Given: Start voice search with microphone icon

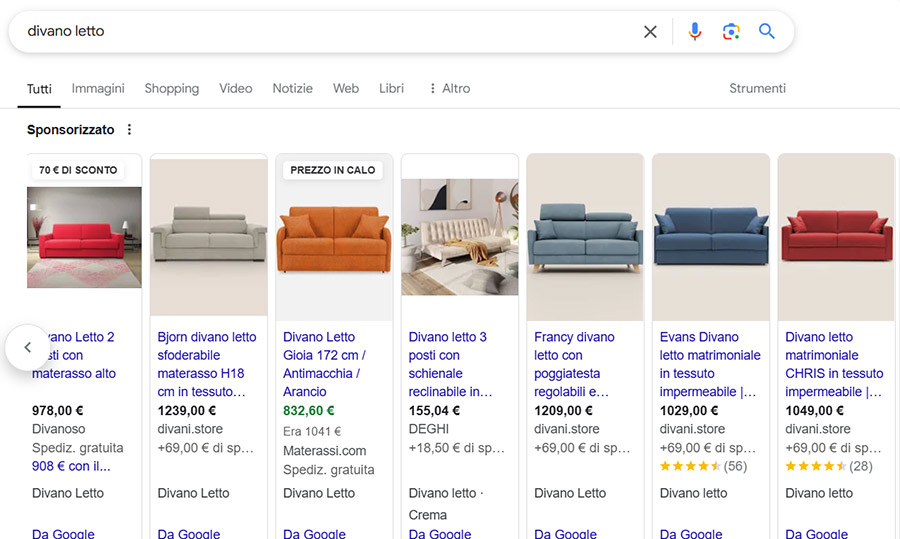Looking at the screenshot, I should click(x=695, y=32).
